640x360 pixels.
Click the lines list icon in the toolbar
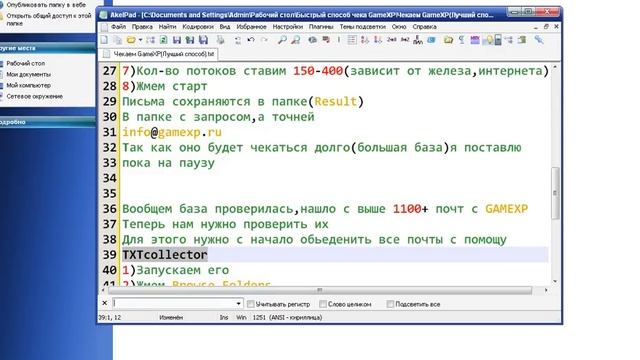[x=352, y=40]
